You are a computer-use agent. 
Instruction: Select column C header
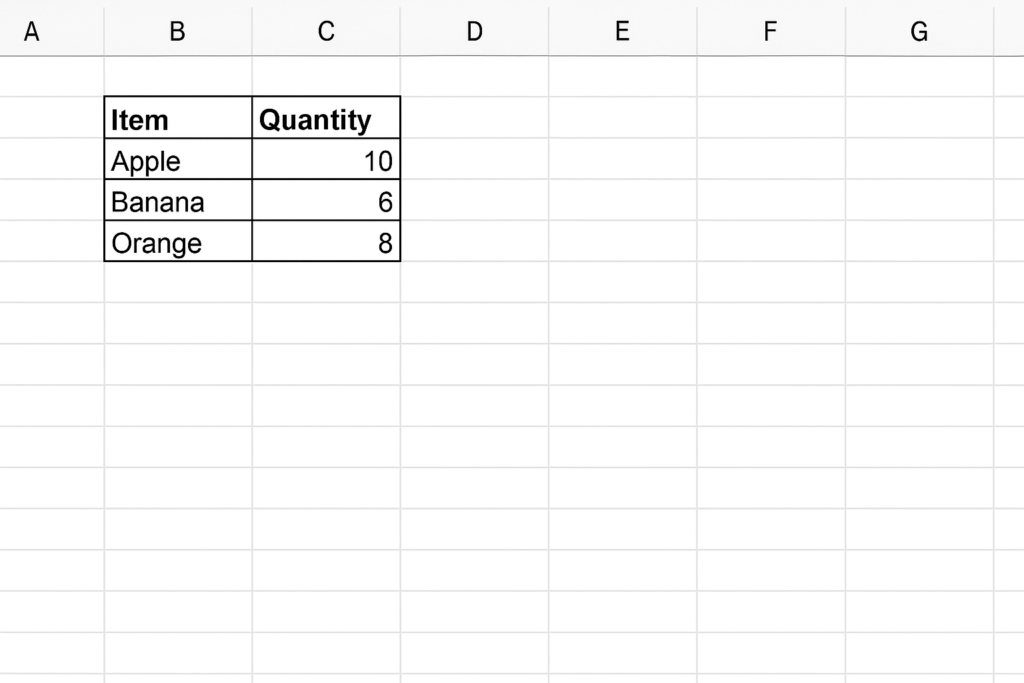click(326, 31)
